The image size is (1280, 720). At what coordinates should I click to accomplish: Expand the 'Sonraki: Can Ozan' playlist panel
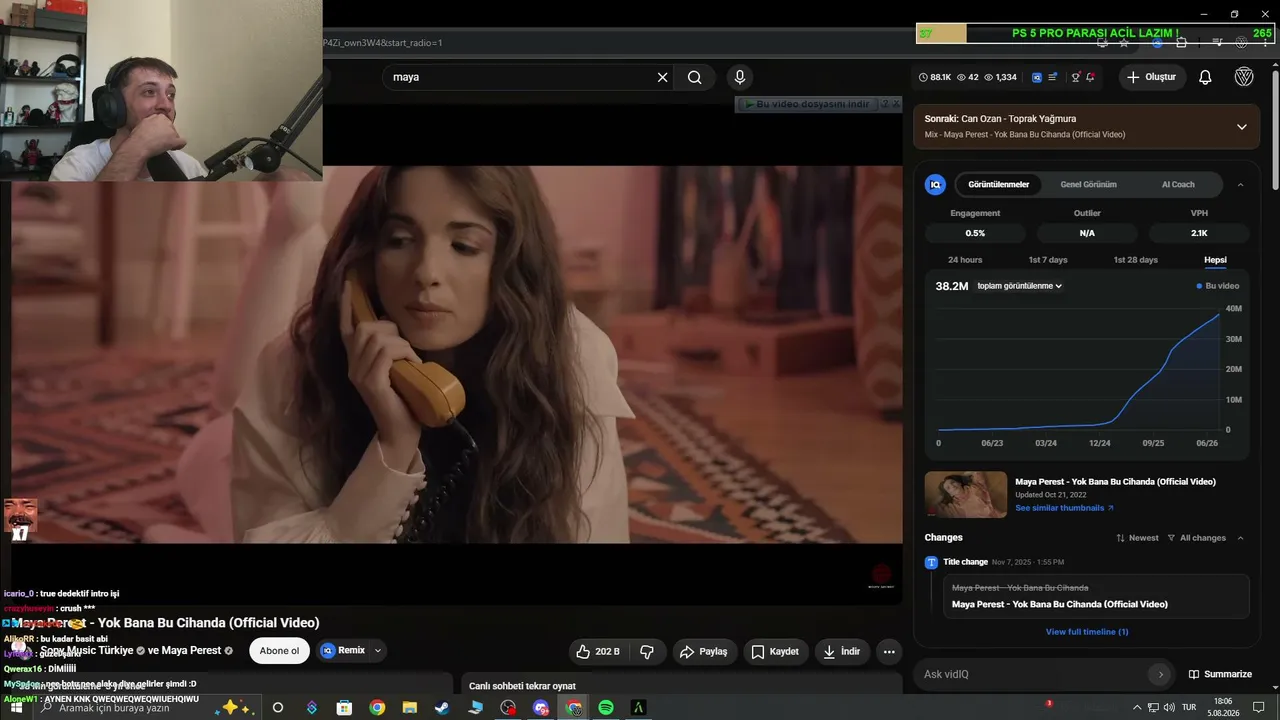tap(1242, 127)
